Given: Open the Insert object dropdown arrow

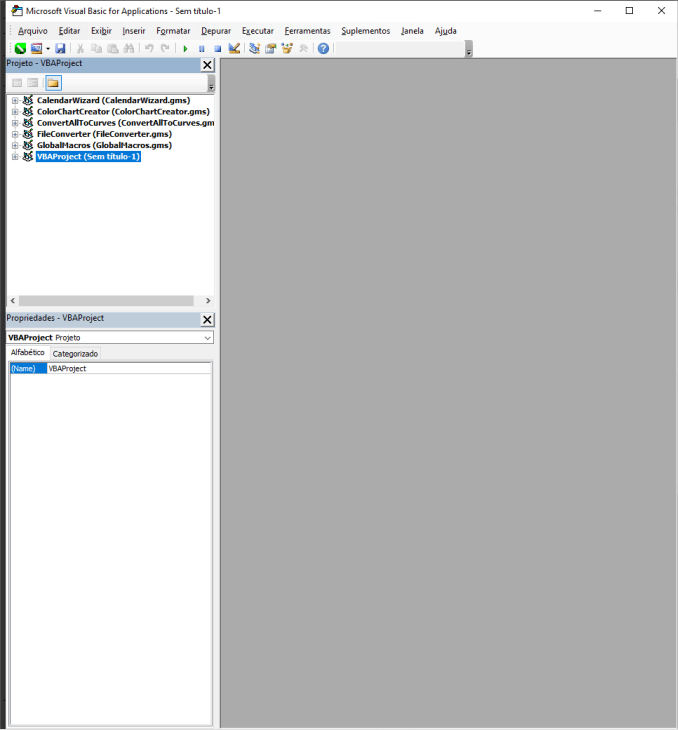Looking at the screenshot, I should 47,48.
